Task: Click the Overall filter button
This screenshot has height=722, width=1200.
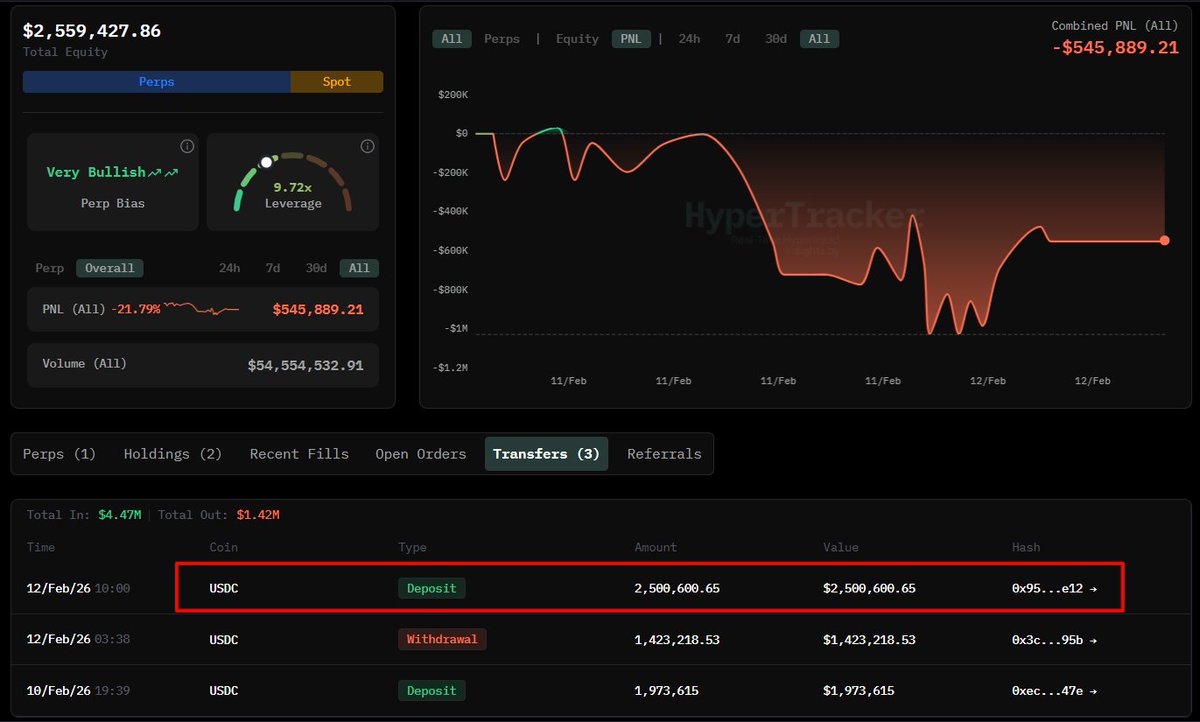Action: click(110, 268)
